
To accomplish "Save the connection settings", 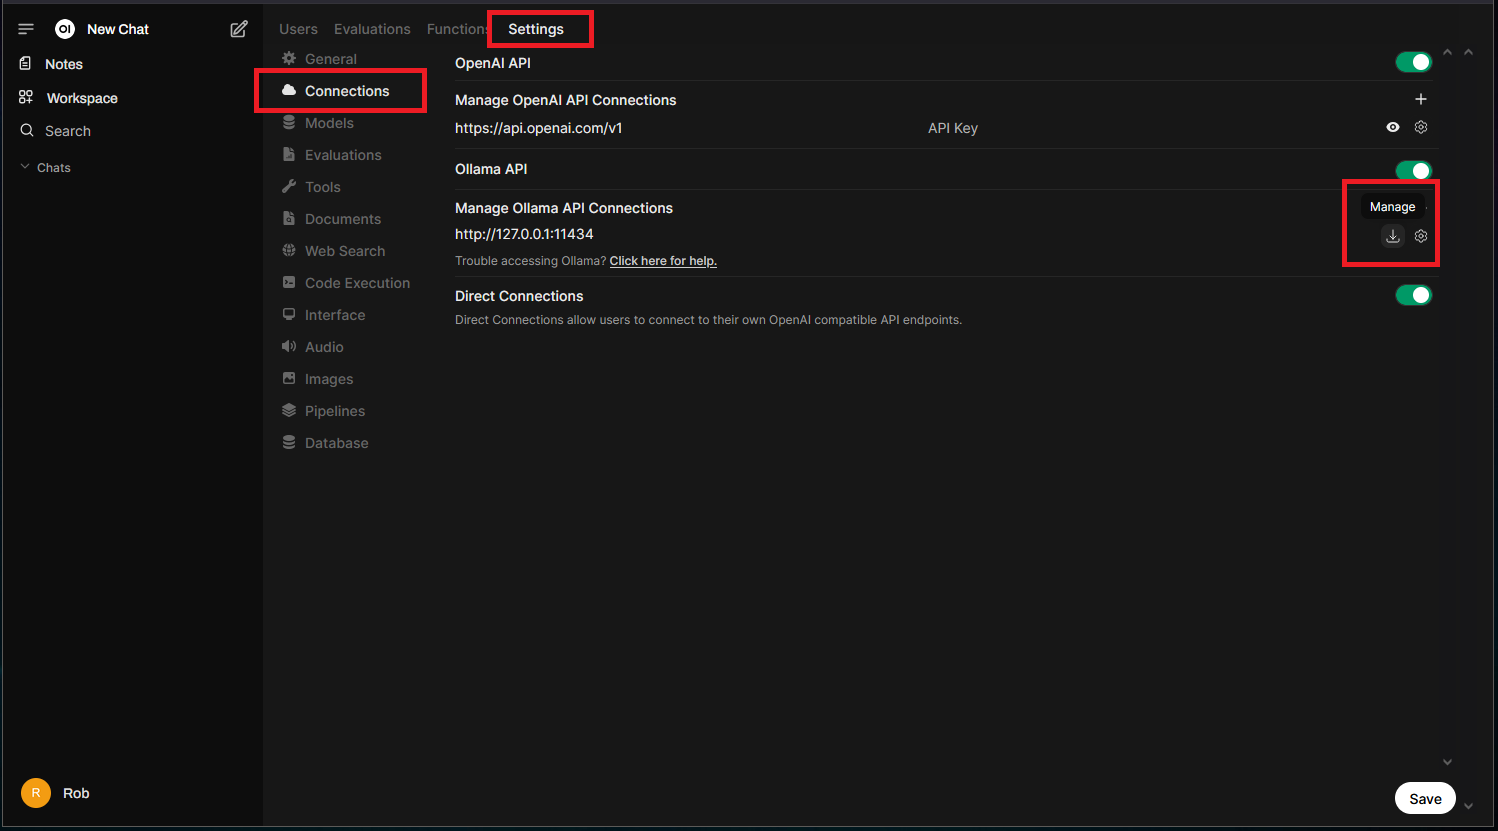I will click(1425, 798).
